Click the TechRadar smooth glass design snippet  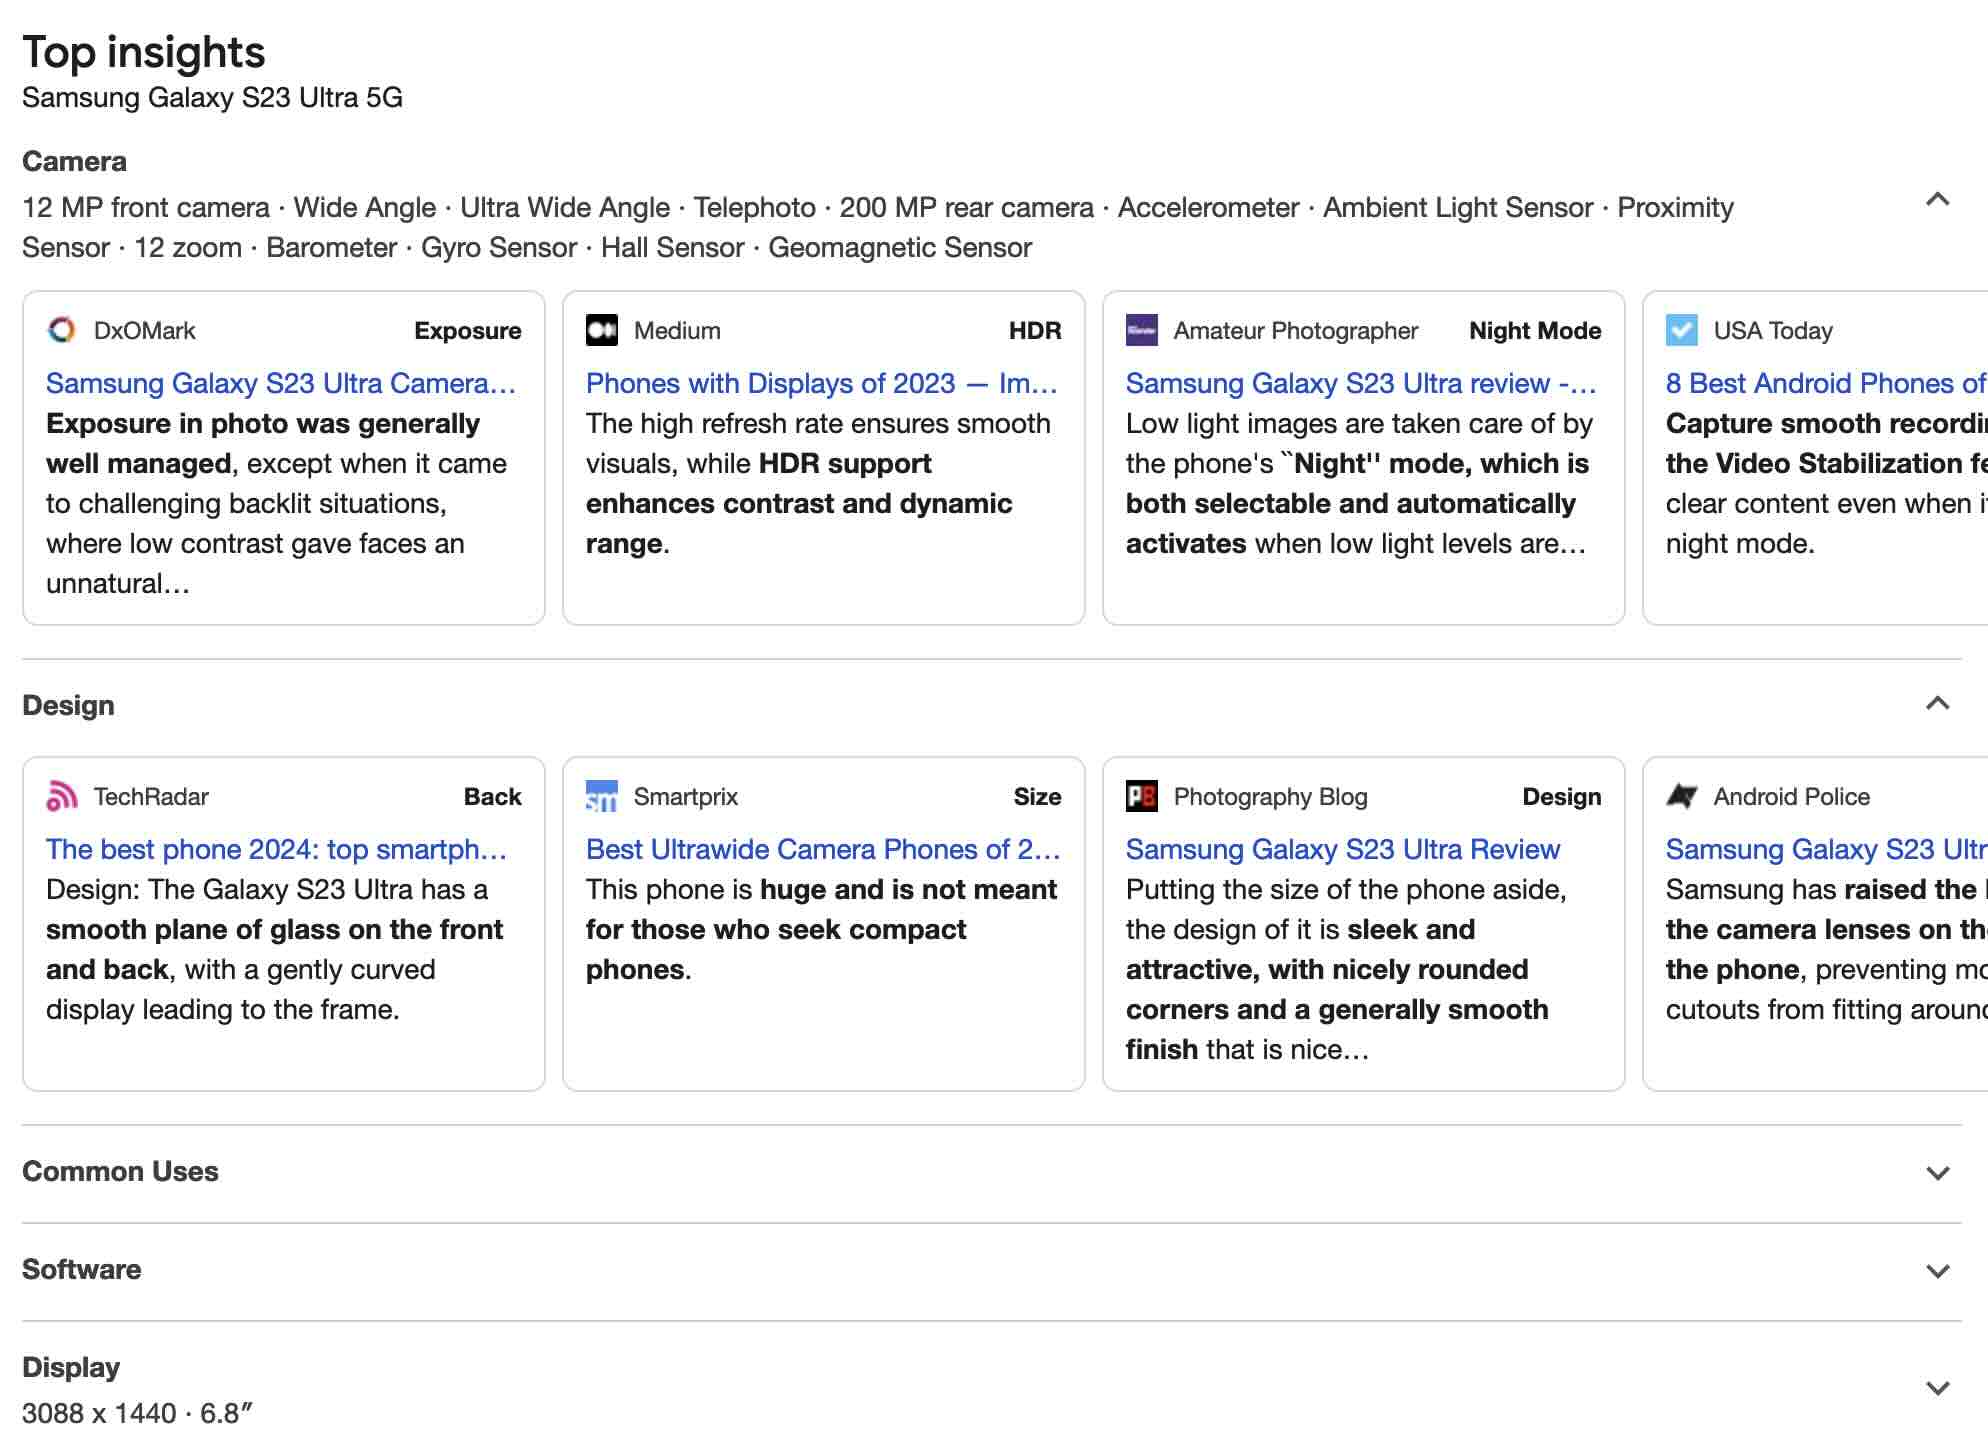[x=275, y=949]
